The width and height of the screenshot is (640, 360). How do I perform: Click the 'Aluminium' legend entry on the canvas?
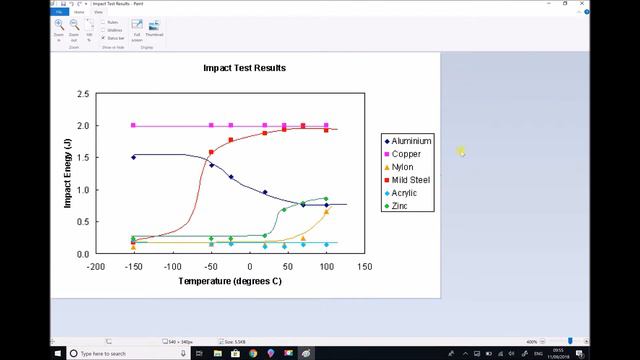pyautogui.click(x=408, y=141)
